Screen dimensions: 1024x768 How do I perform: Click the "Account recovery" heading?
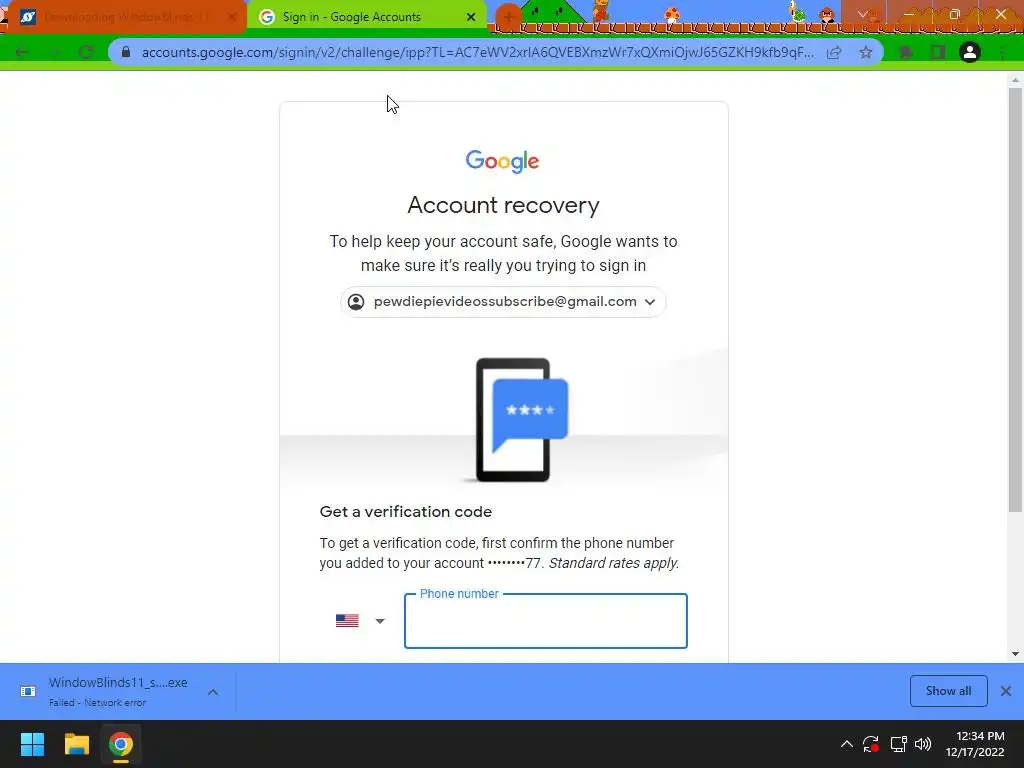click(x=503, y=206)
